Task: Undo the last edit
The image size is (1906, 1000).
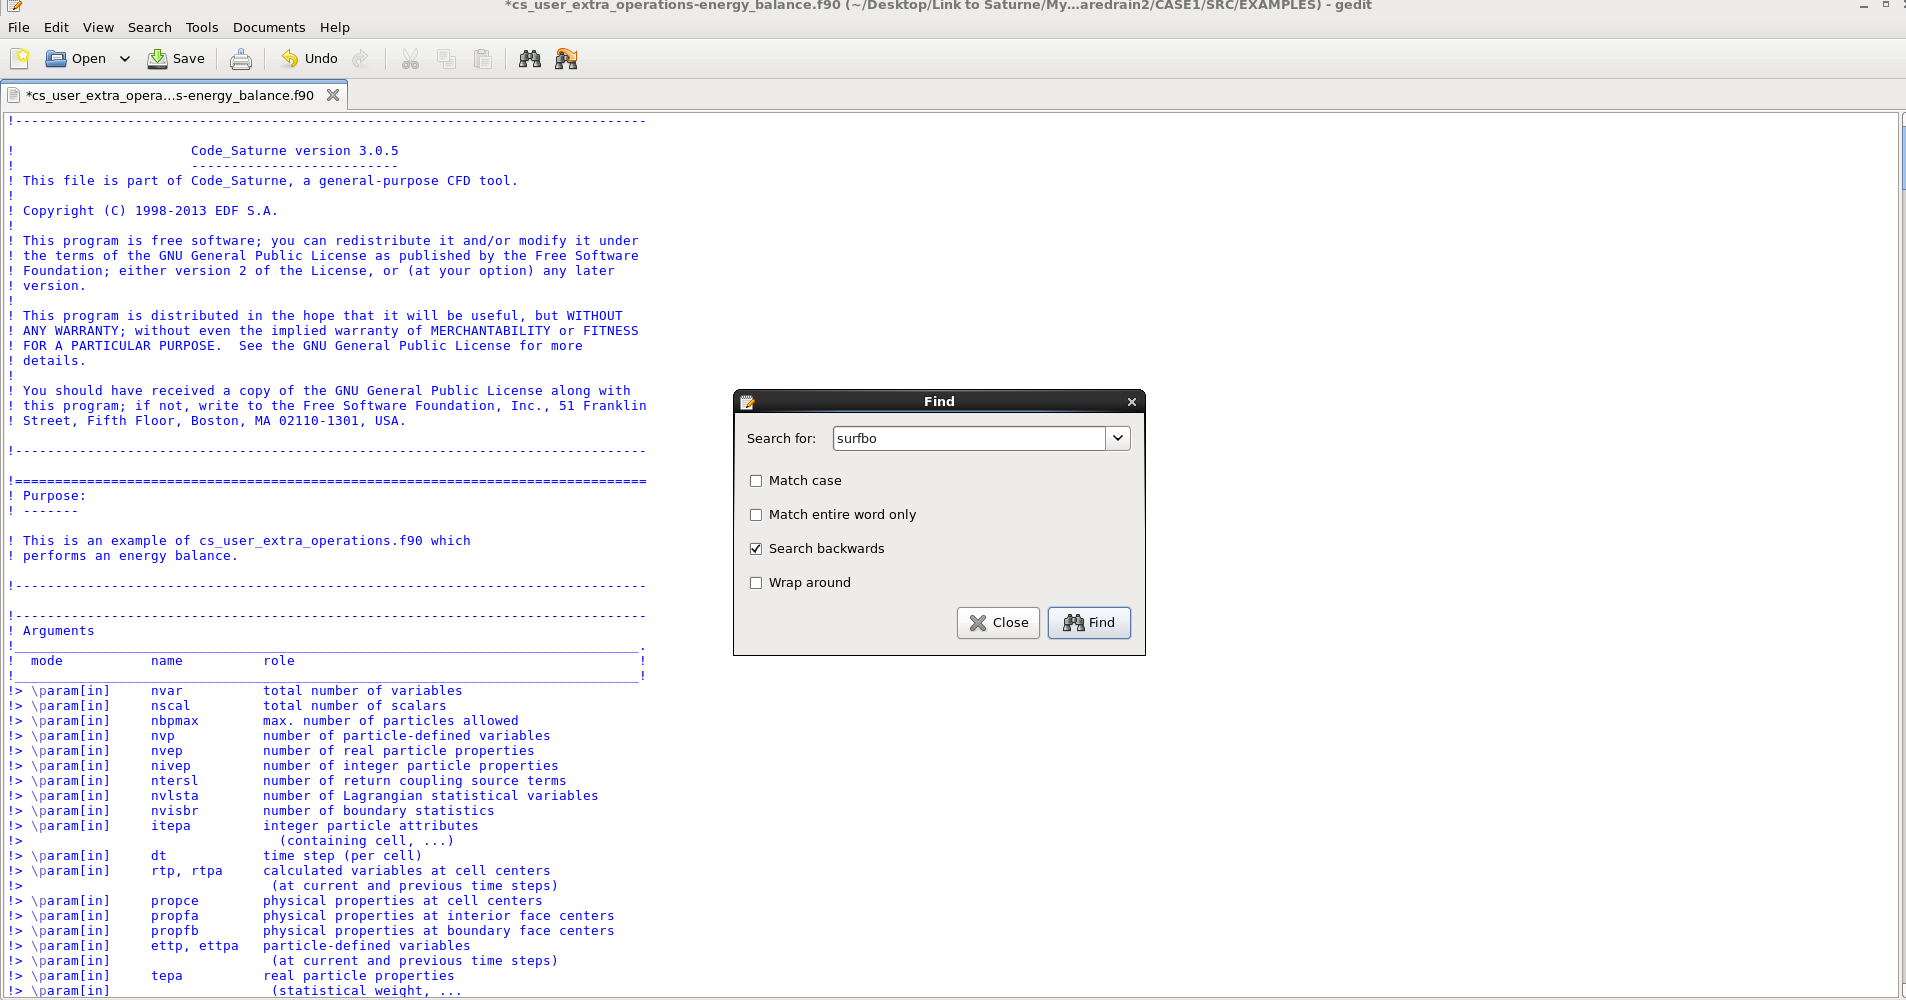Action: [309, 59]
